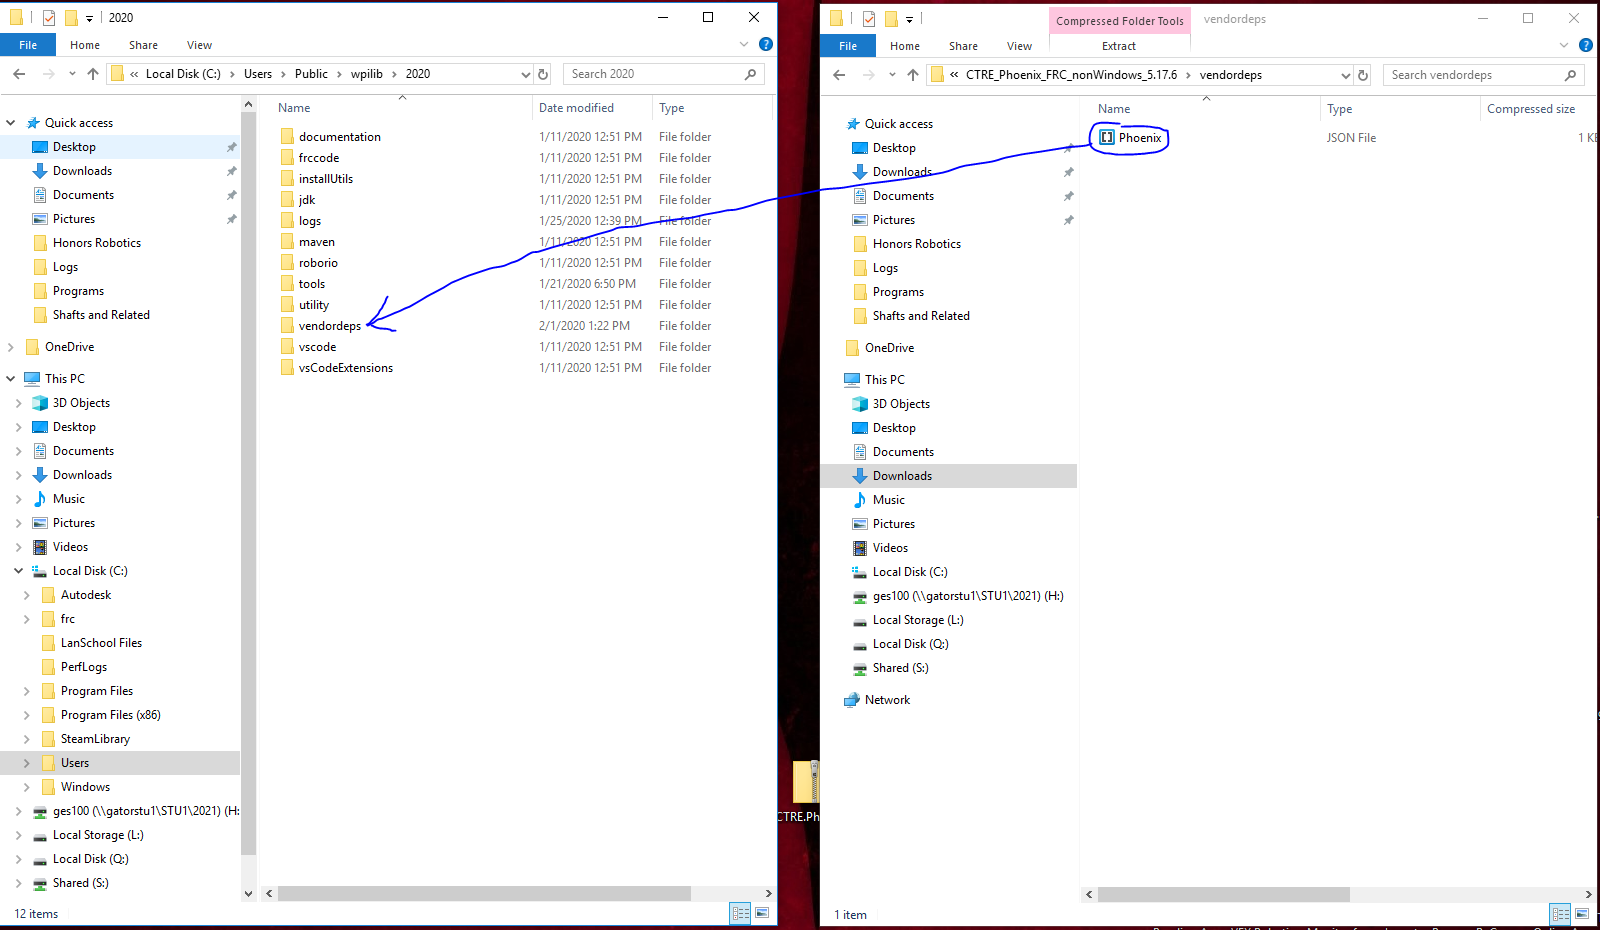The width and height of the screenshot is (1600, 930).
Task: Click the search magnifier in Search 2020
Action: [x=751, y=74]
